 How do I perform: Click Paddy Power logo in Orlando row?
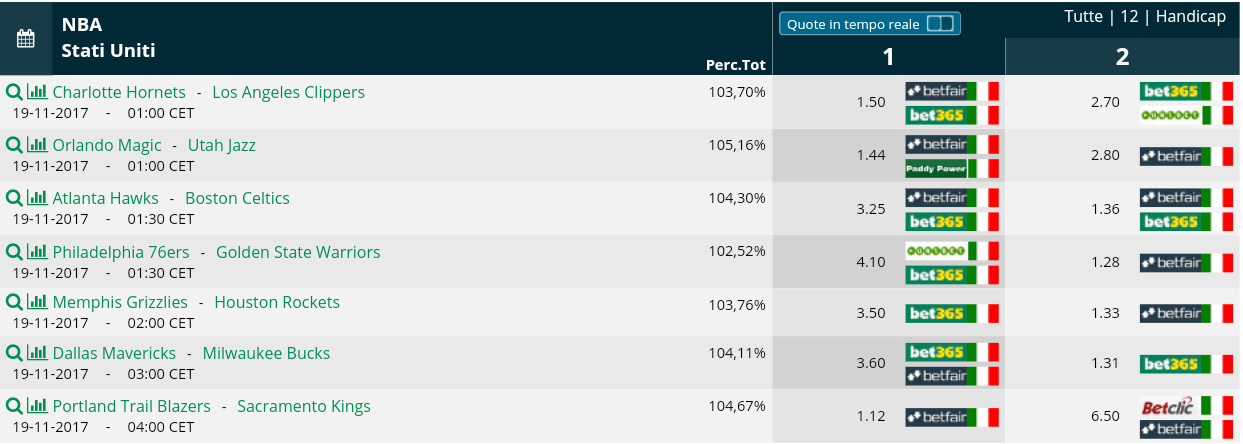pyautogui.click(x=936, y=168)
